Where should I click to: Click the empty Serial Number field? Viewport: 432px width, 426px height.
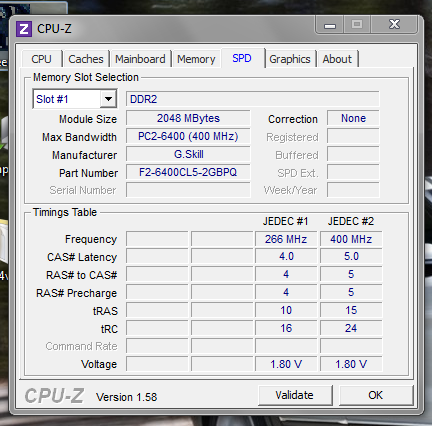pos(188,190)
